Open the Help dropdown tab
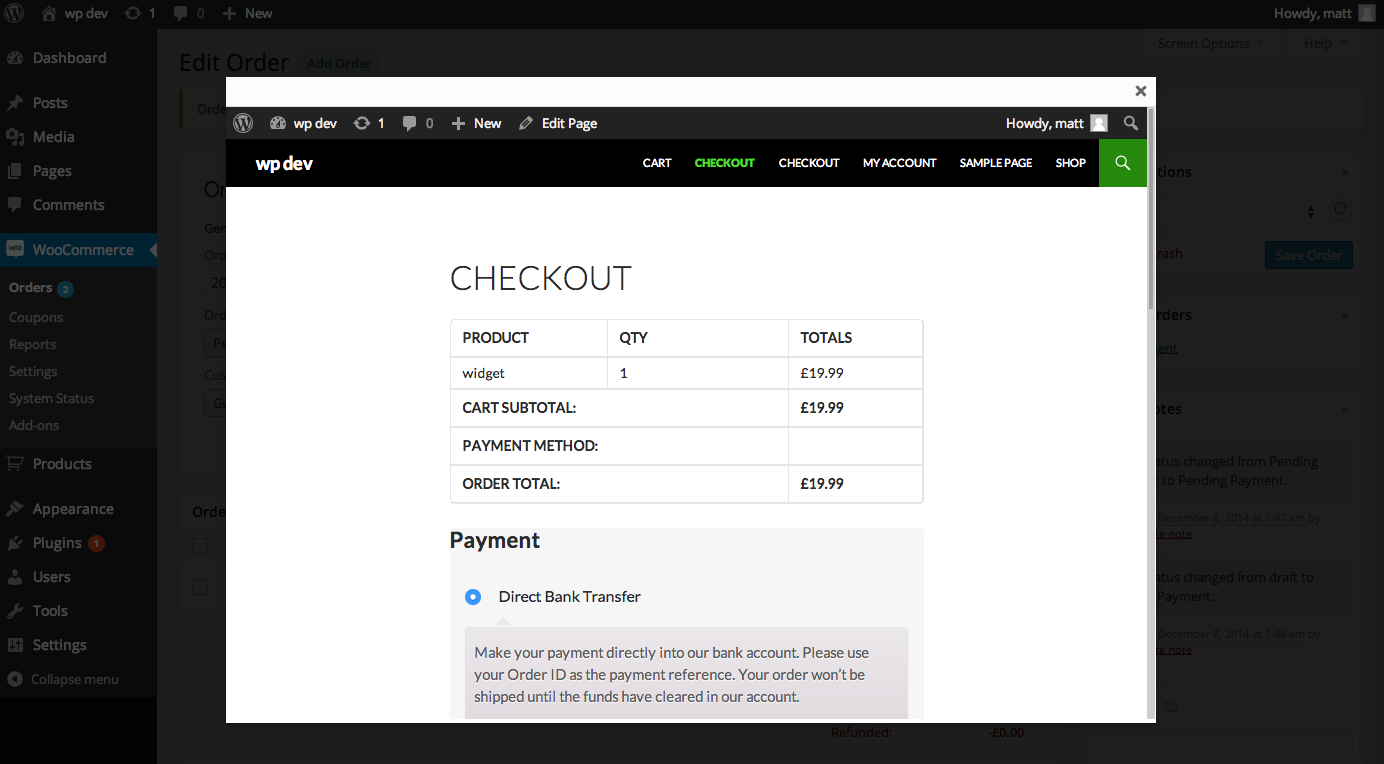This screenshot has width=1384, height=764. click(1325, 43)
